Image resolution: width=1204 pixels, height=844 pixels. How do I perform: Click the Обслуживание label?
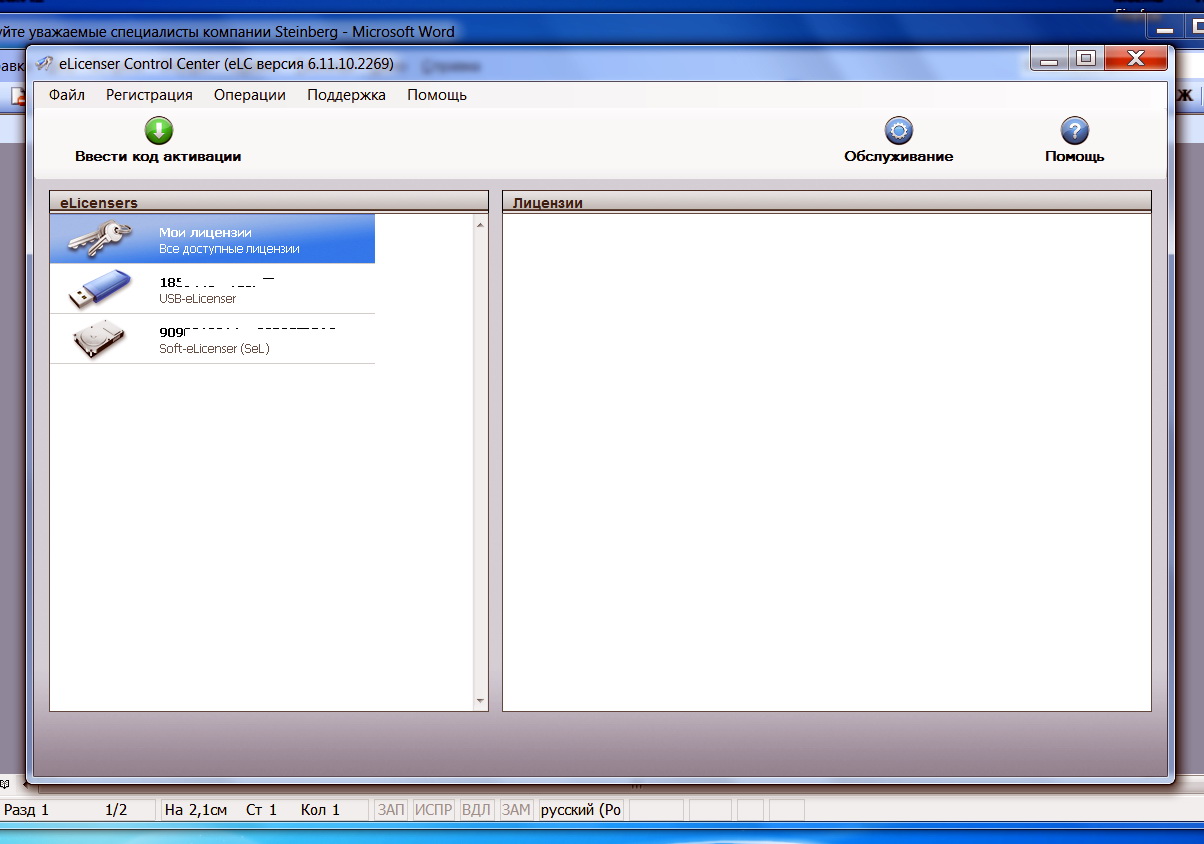point(898,156)
